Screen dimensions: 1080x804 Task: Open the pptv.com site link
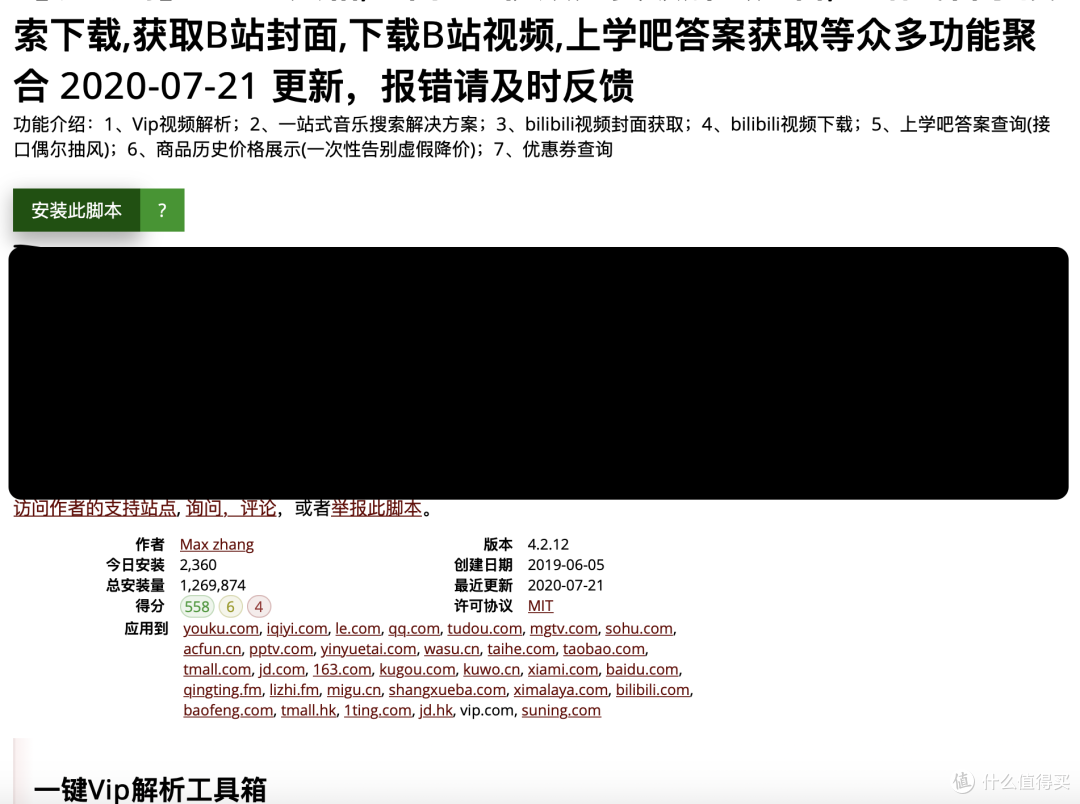[281, 649]
